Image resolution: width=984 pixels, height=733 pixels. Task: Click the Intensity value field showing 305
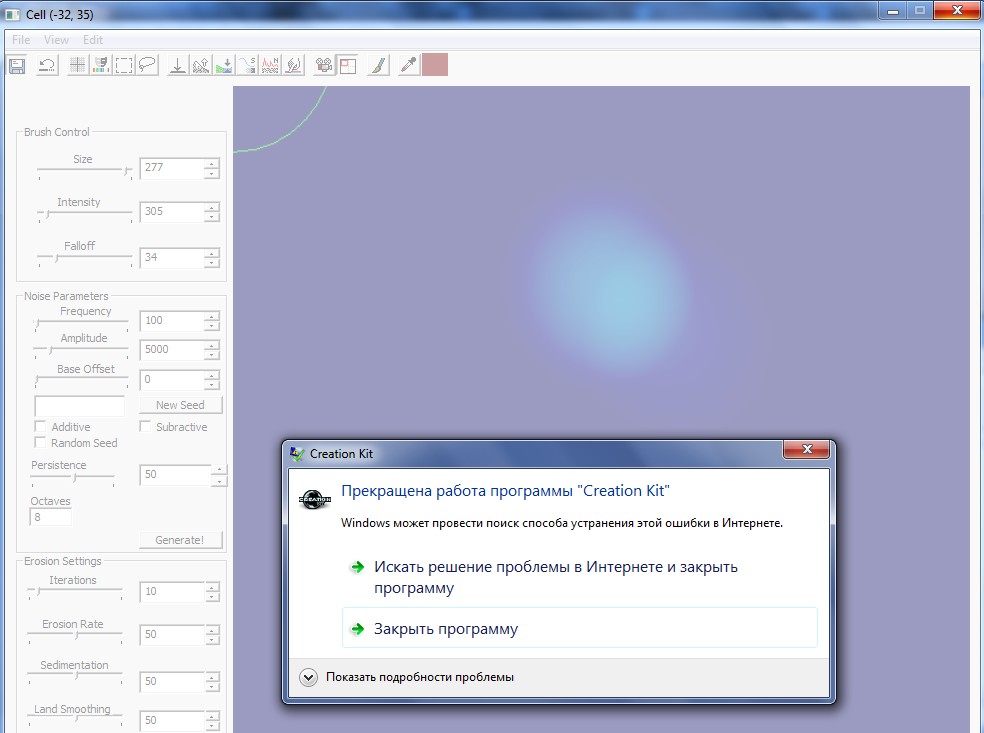coord(171,211)
